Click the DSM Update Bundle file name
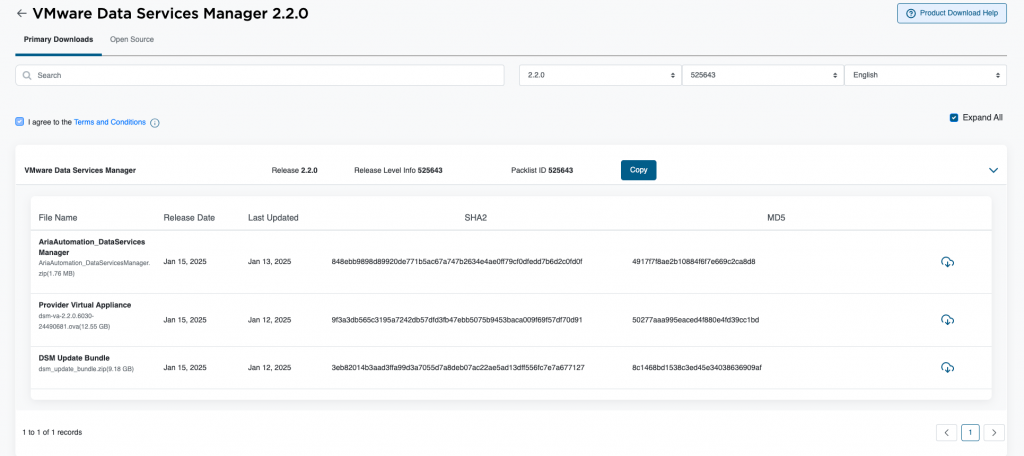 click(74, 358)
